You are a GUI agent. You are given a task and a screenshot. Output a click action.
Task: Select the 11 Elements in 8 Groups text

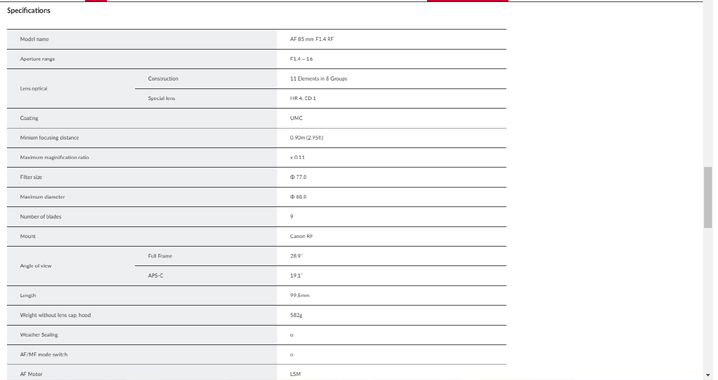318,79
